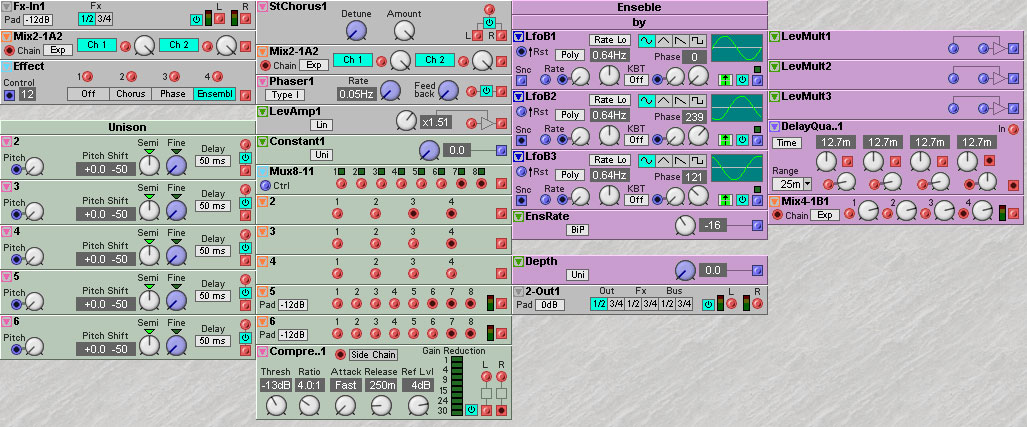
Task: Click Fx-In1 power mute icon
Action: pyautogui.click(x=195, y=19)
